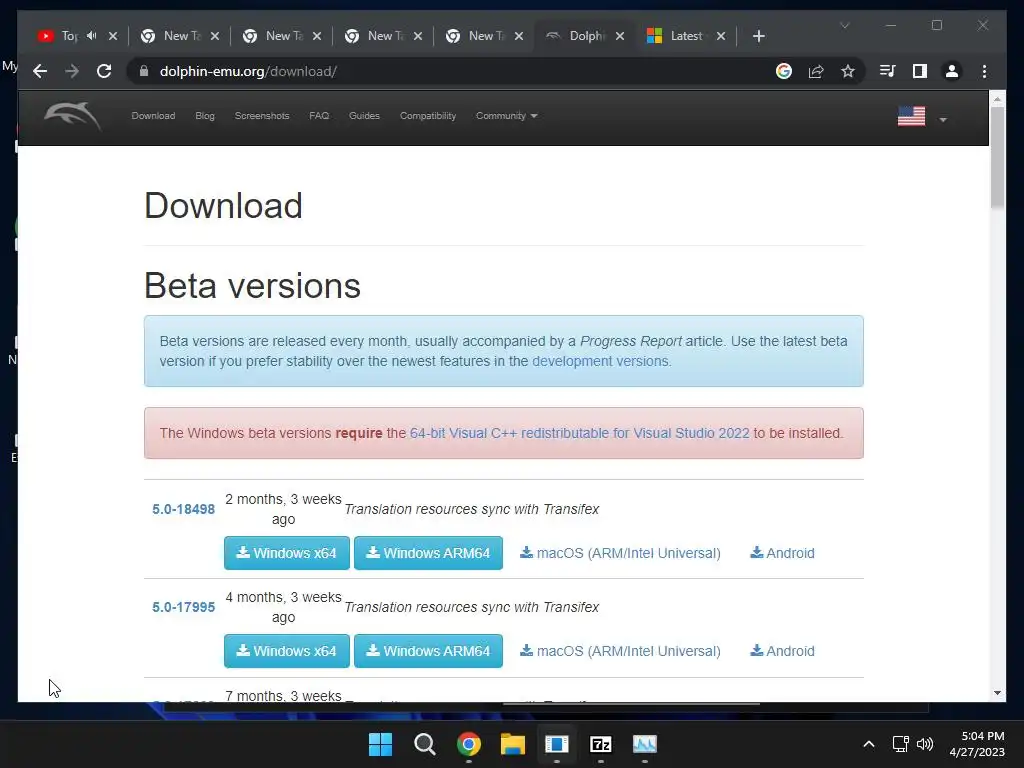Open Blog in site navigation
This screenshot has height=768, width=1024.
(x=204, y=116)
